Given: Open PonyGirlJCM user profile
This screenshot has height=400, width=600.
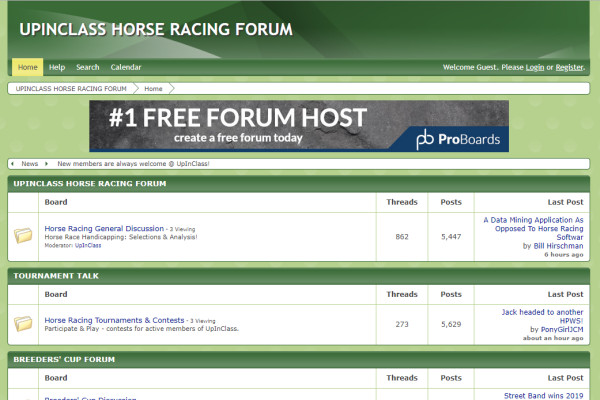Looking at the screenshot, I should 562,330.
